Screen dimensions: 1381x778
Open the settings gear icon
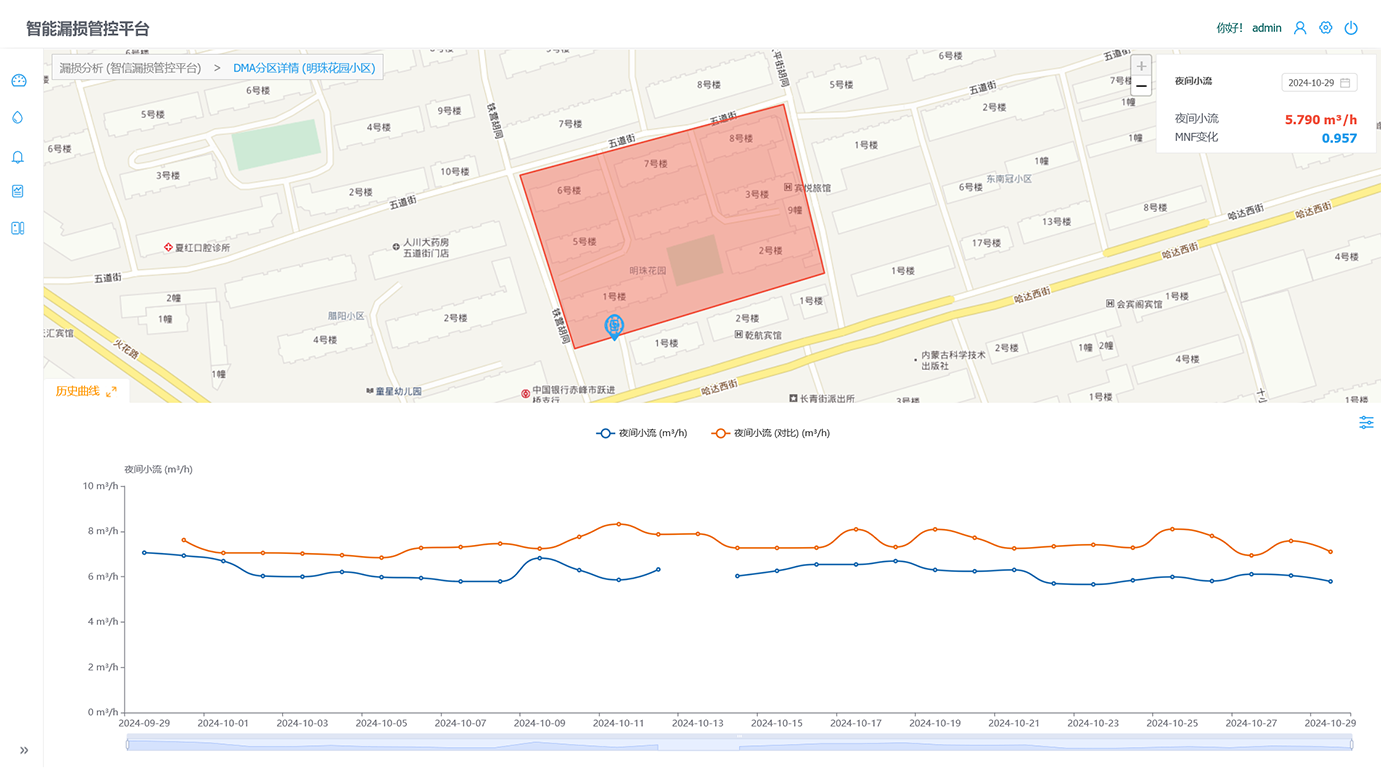point(1326,28)
